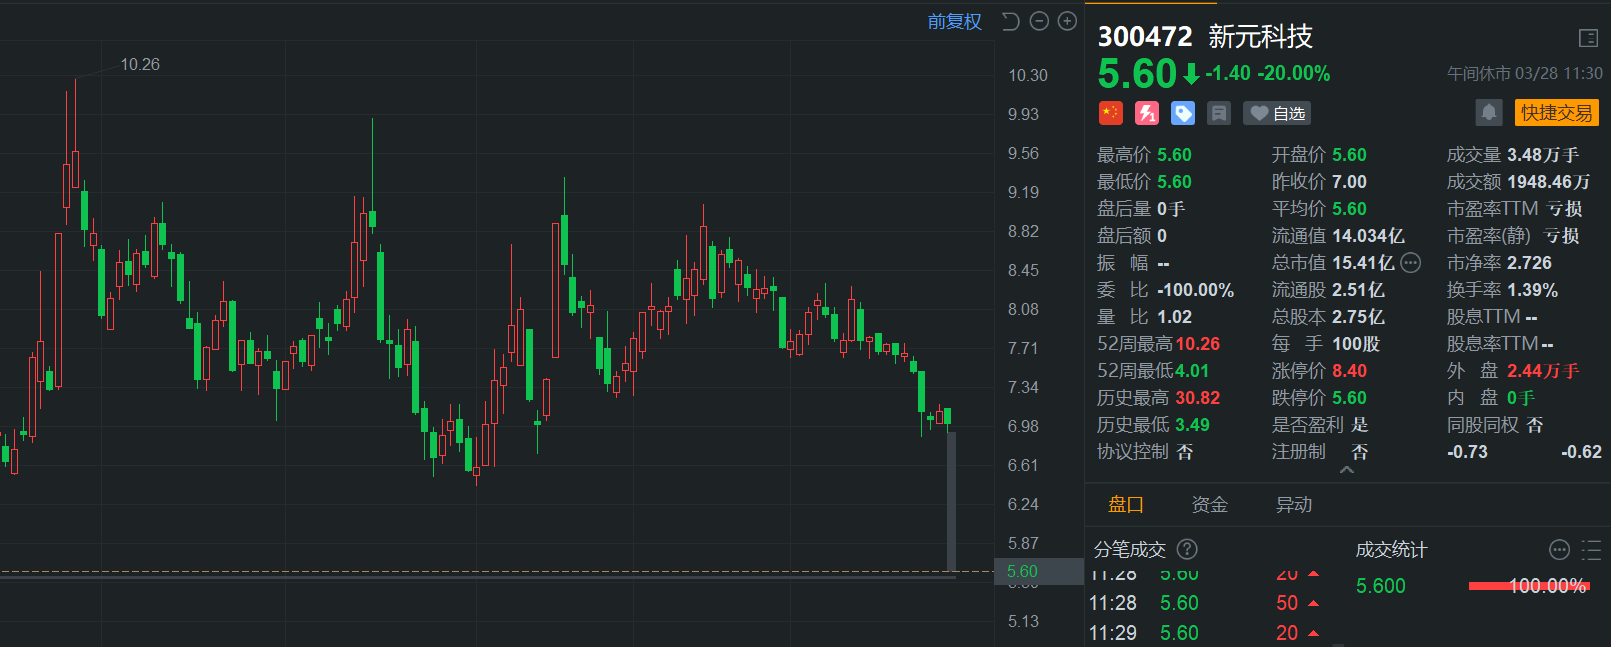Click the 快捷交易 quick trade button
The image size is (1611, 647).
point(1556,113)
